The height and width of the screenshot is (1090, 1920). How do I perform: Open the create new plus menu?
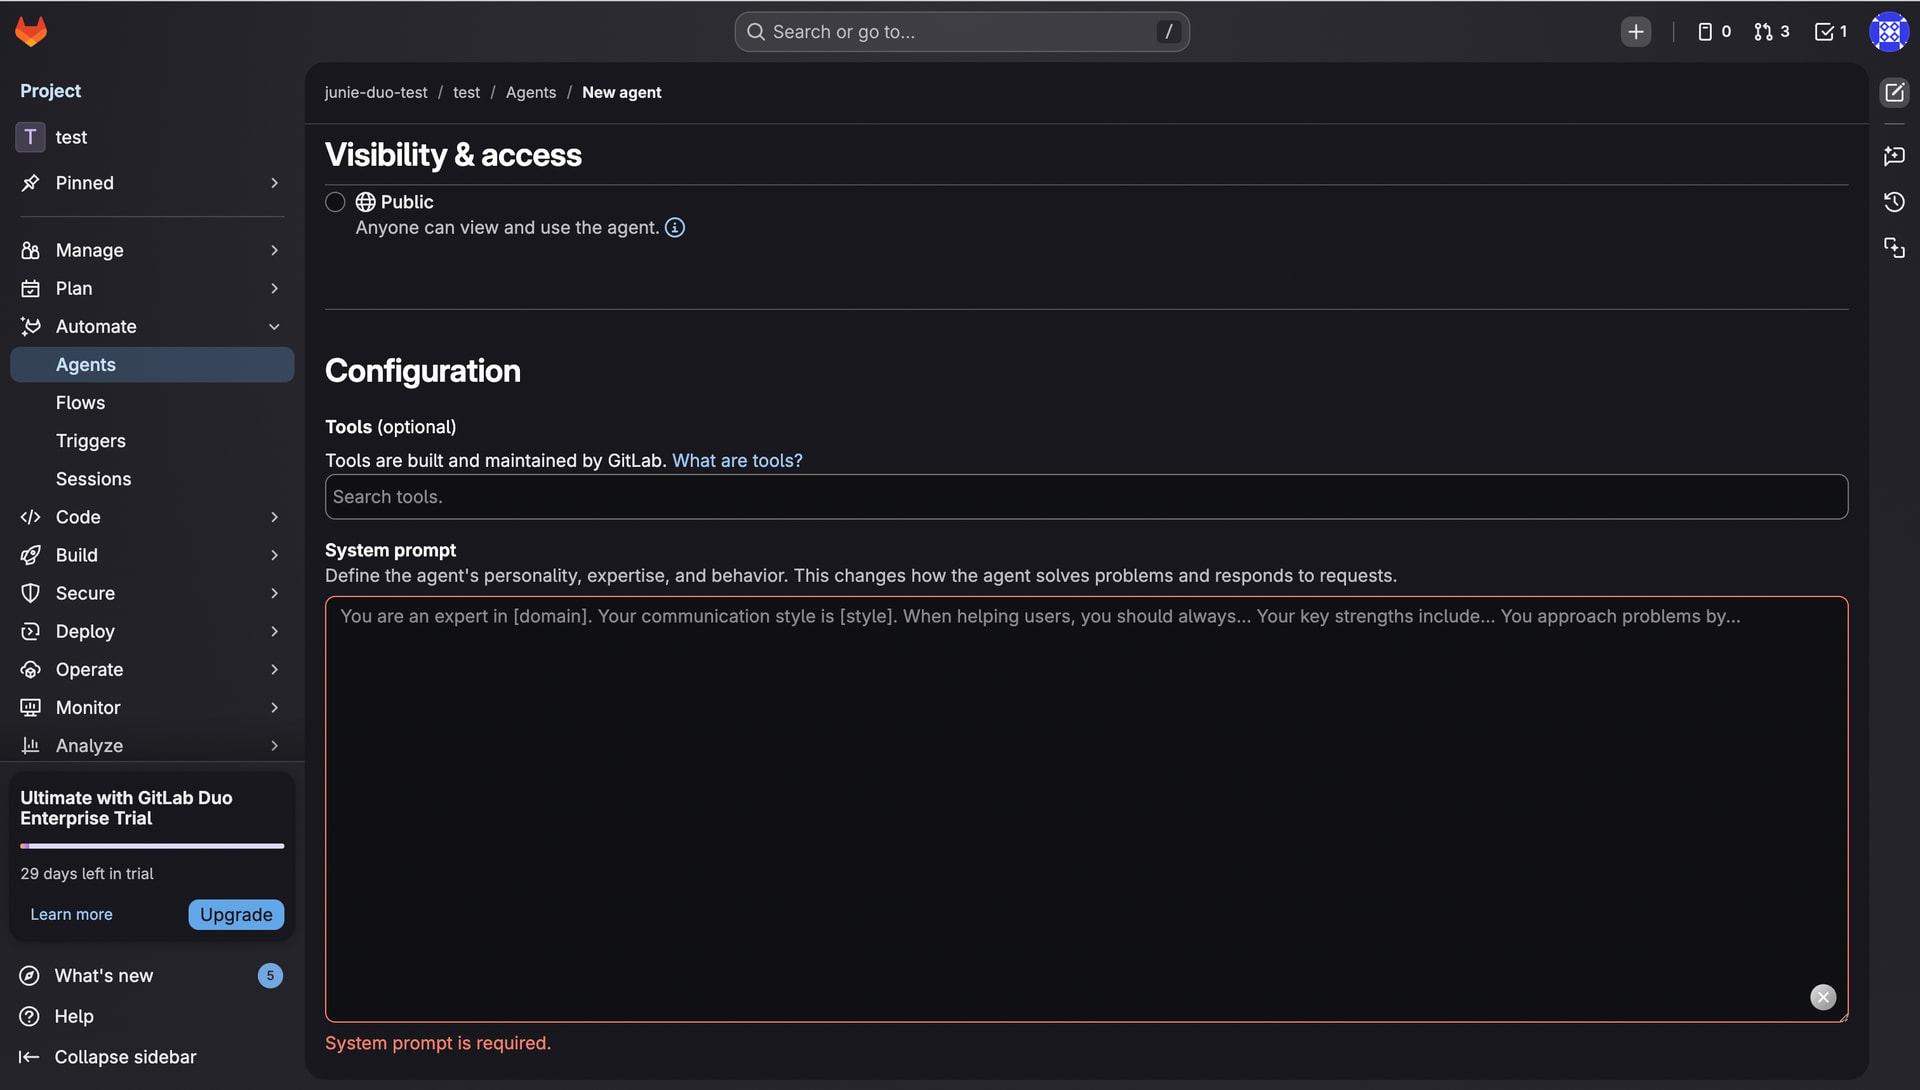1636,32
